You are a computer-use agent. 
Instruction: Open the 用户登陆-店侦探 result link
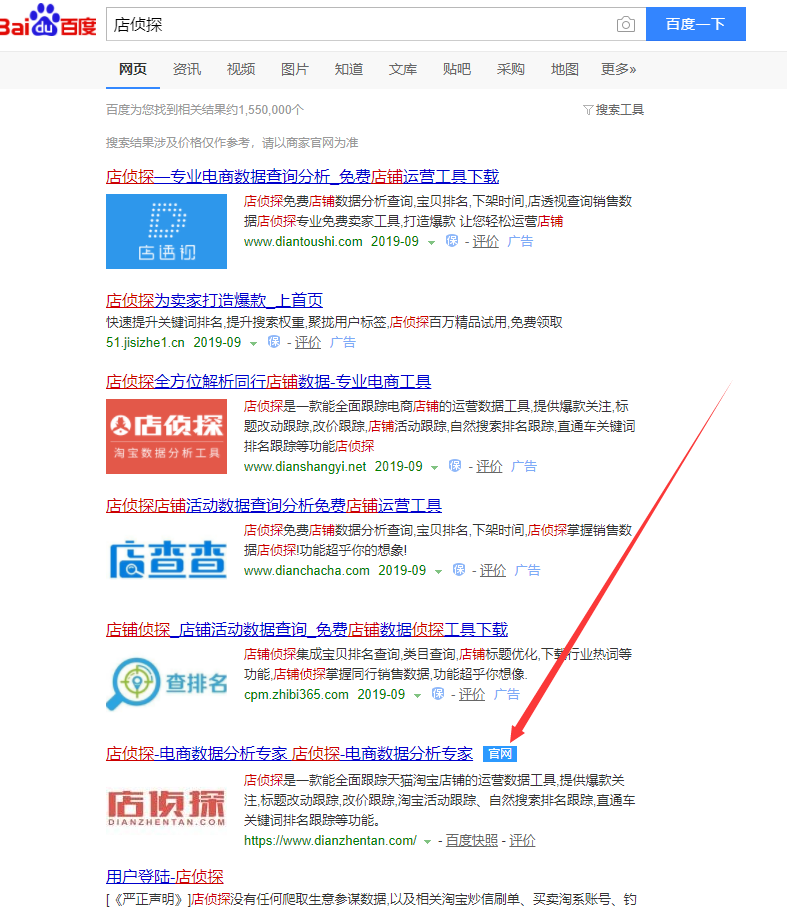click(164, 876)
